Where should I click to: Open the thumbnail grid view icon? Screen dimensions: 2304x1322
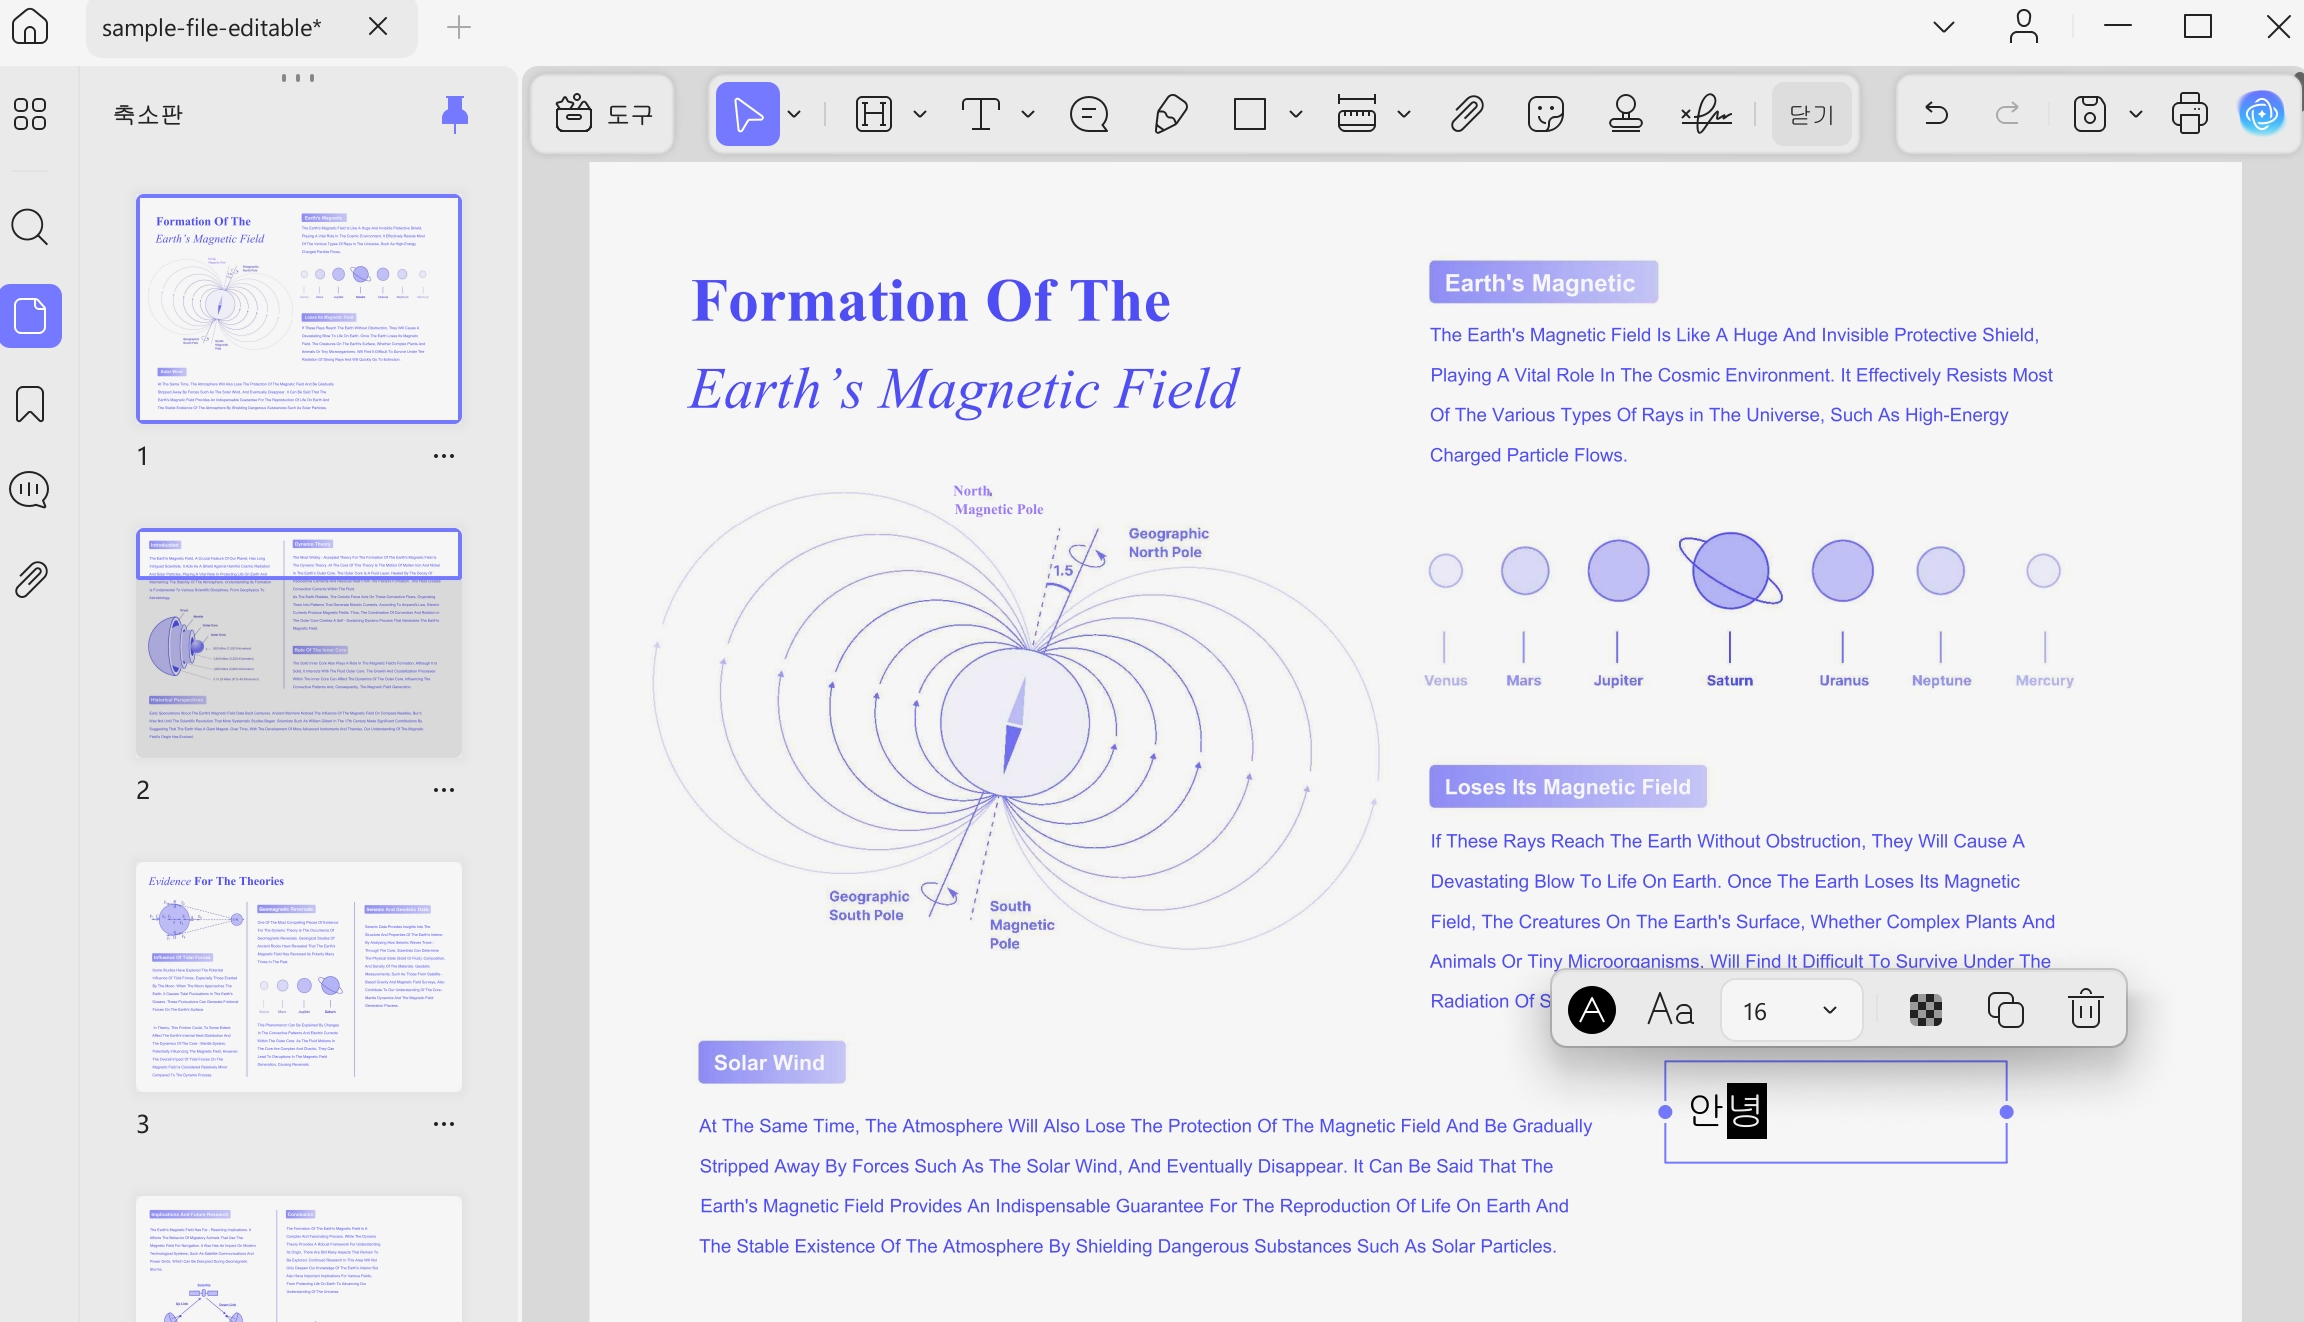30,114
